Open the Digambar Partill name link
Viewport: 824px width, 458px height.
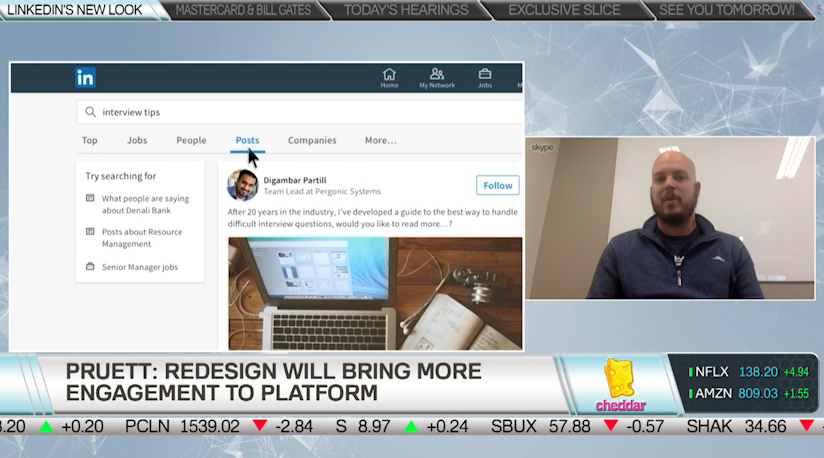(295, 180)
